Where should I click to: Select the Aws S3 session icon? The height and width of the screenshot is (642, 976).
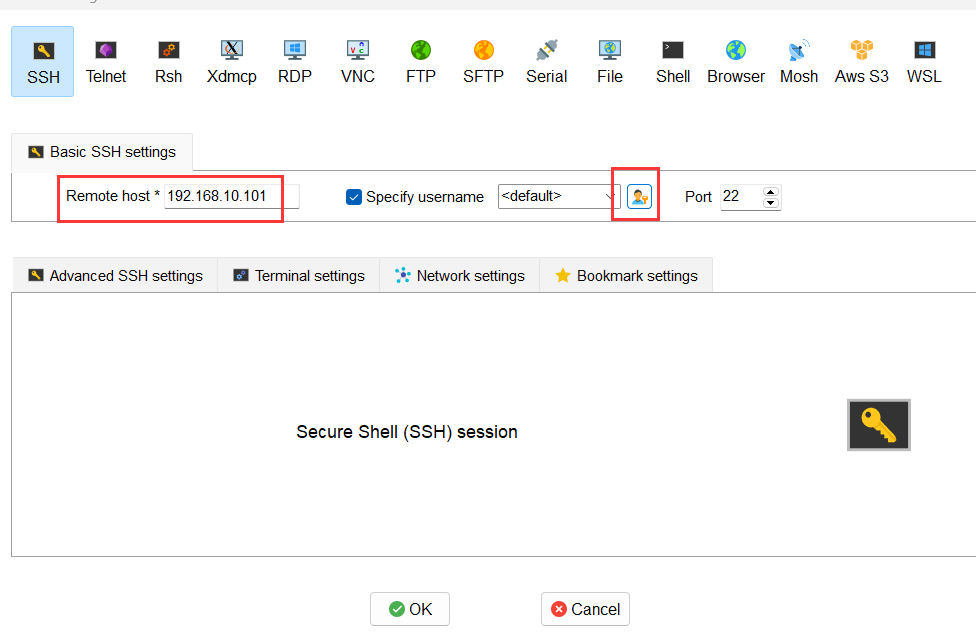click(x=861, y=62)
